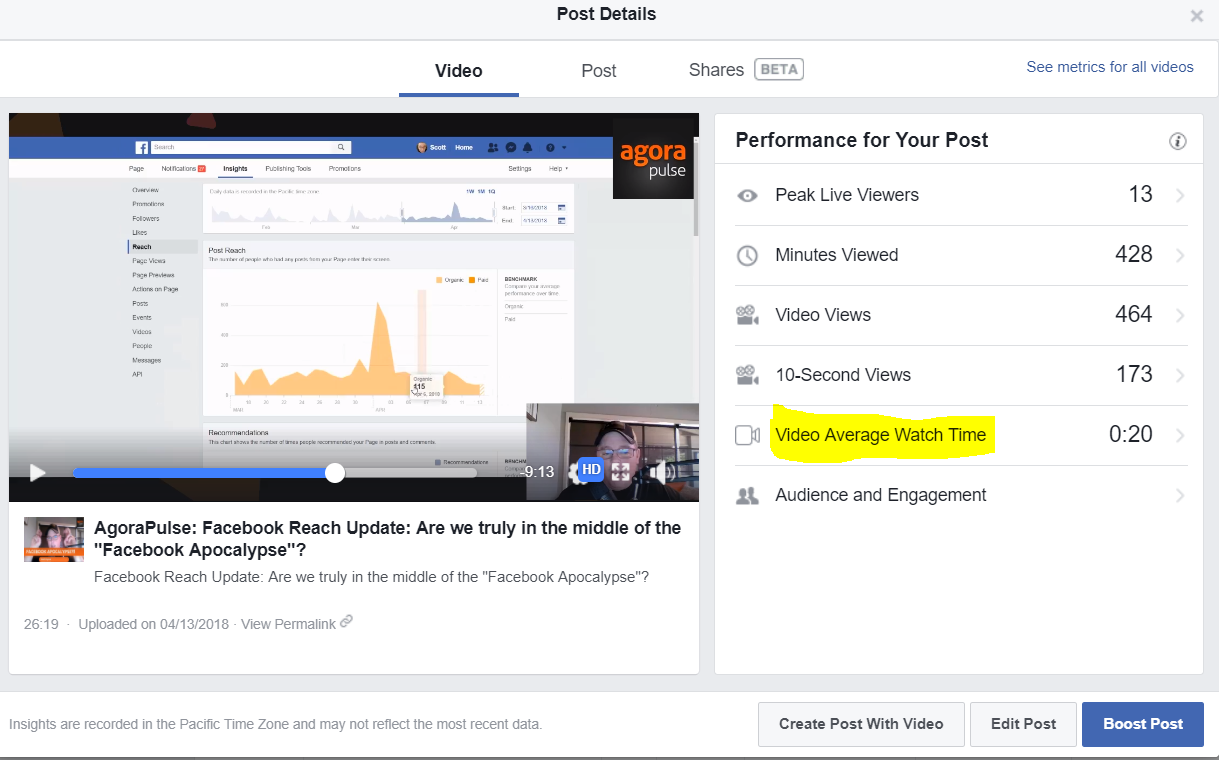Click the camera icon next to Video Views
This screenshot has width=1219, height=760.
747,315
